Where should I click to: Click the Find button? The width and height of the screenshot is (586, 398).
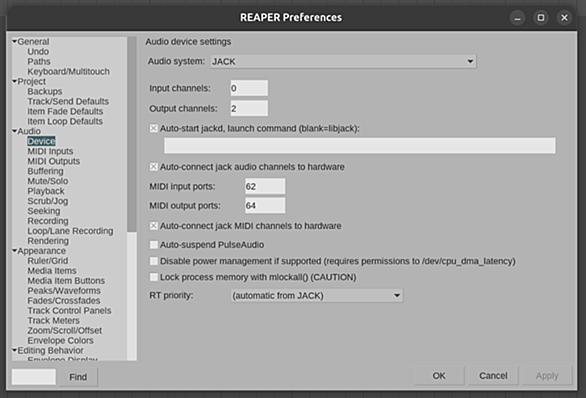tap(78, 377)
